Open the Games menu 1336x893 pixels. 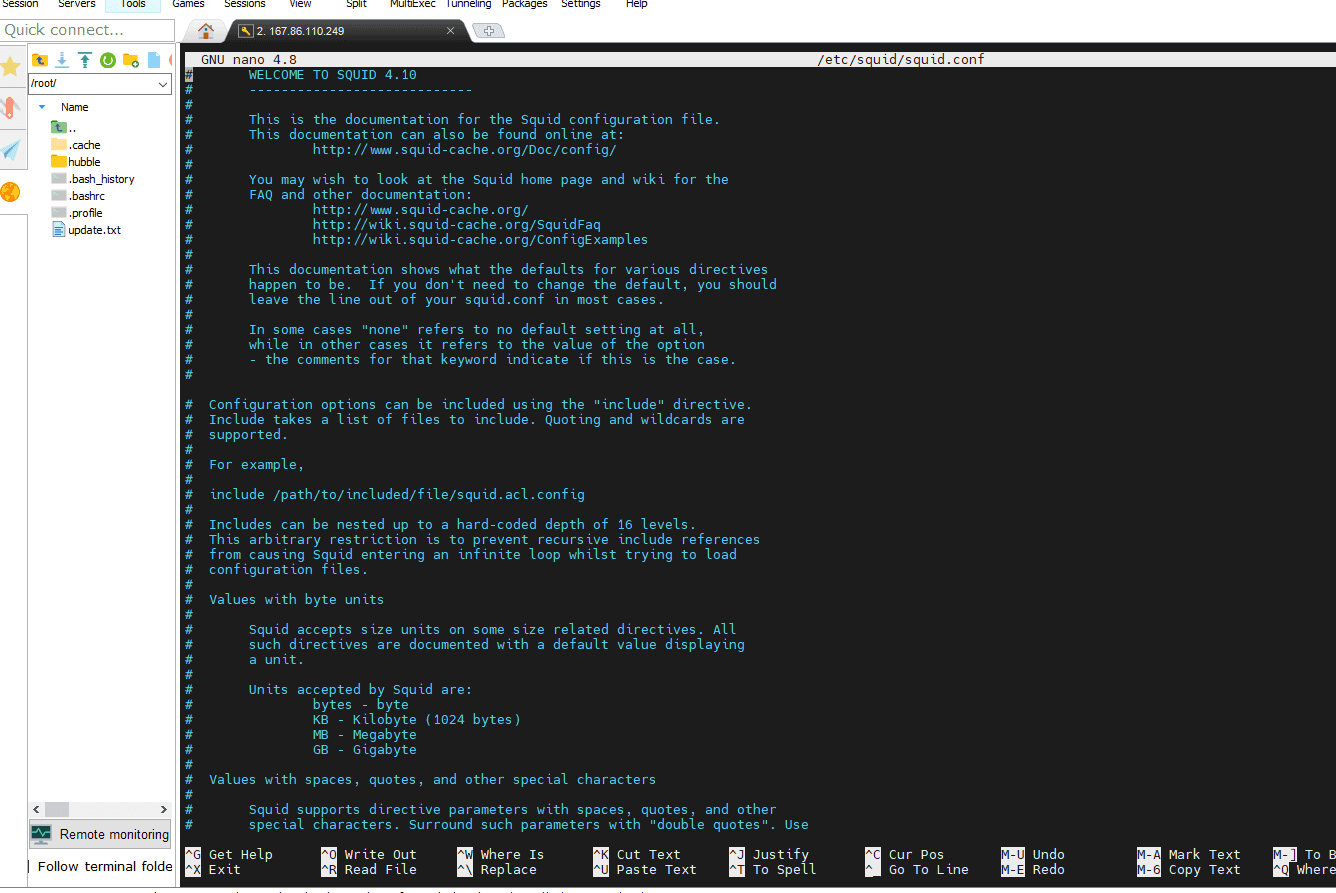[188, 4]
